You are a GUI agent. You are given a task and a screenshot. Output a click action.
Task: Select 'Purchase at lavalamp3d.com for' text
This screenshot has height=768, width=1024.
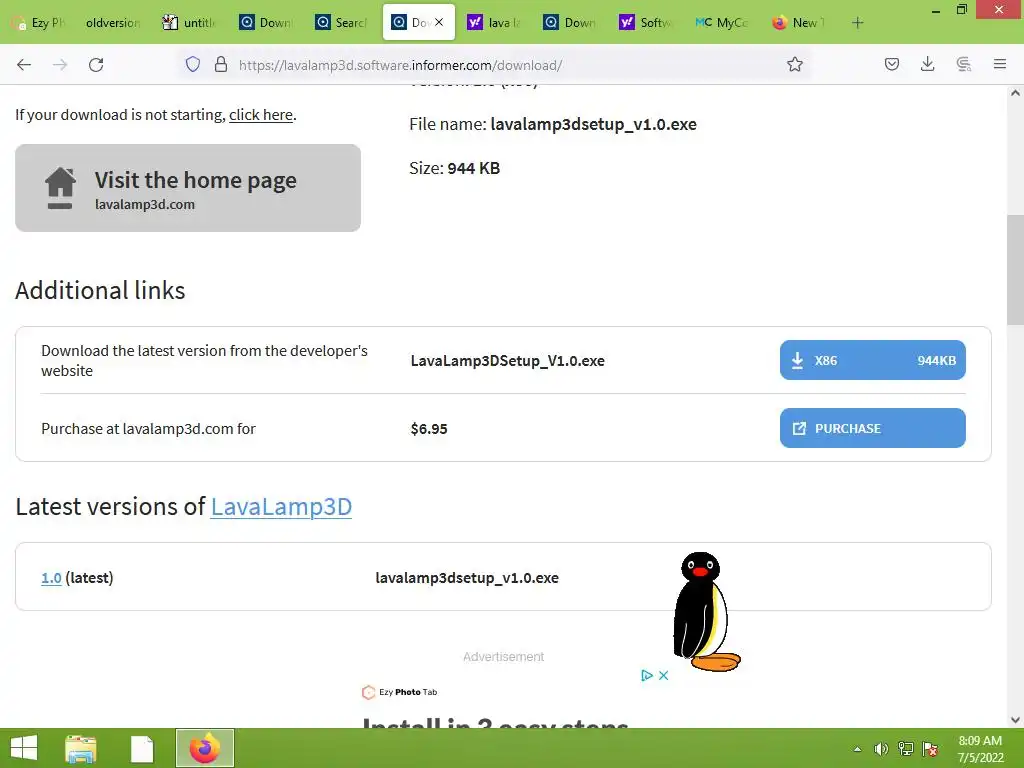pyautogui.click(x=148, y=429)
